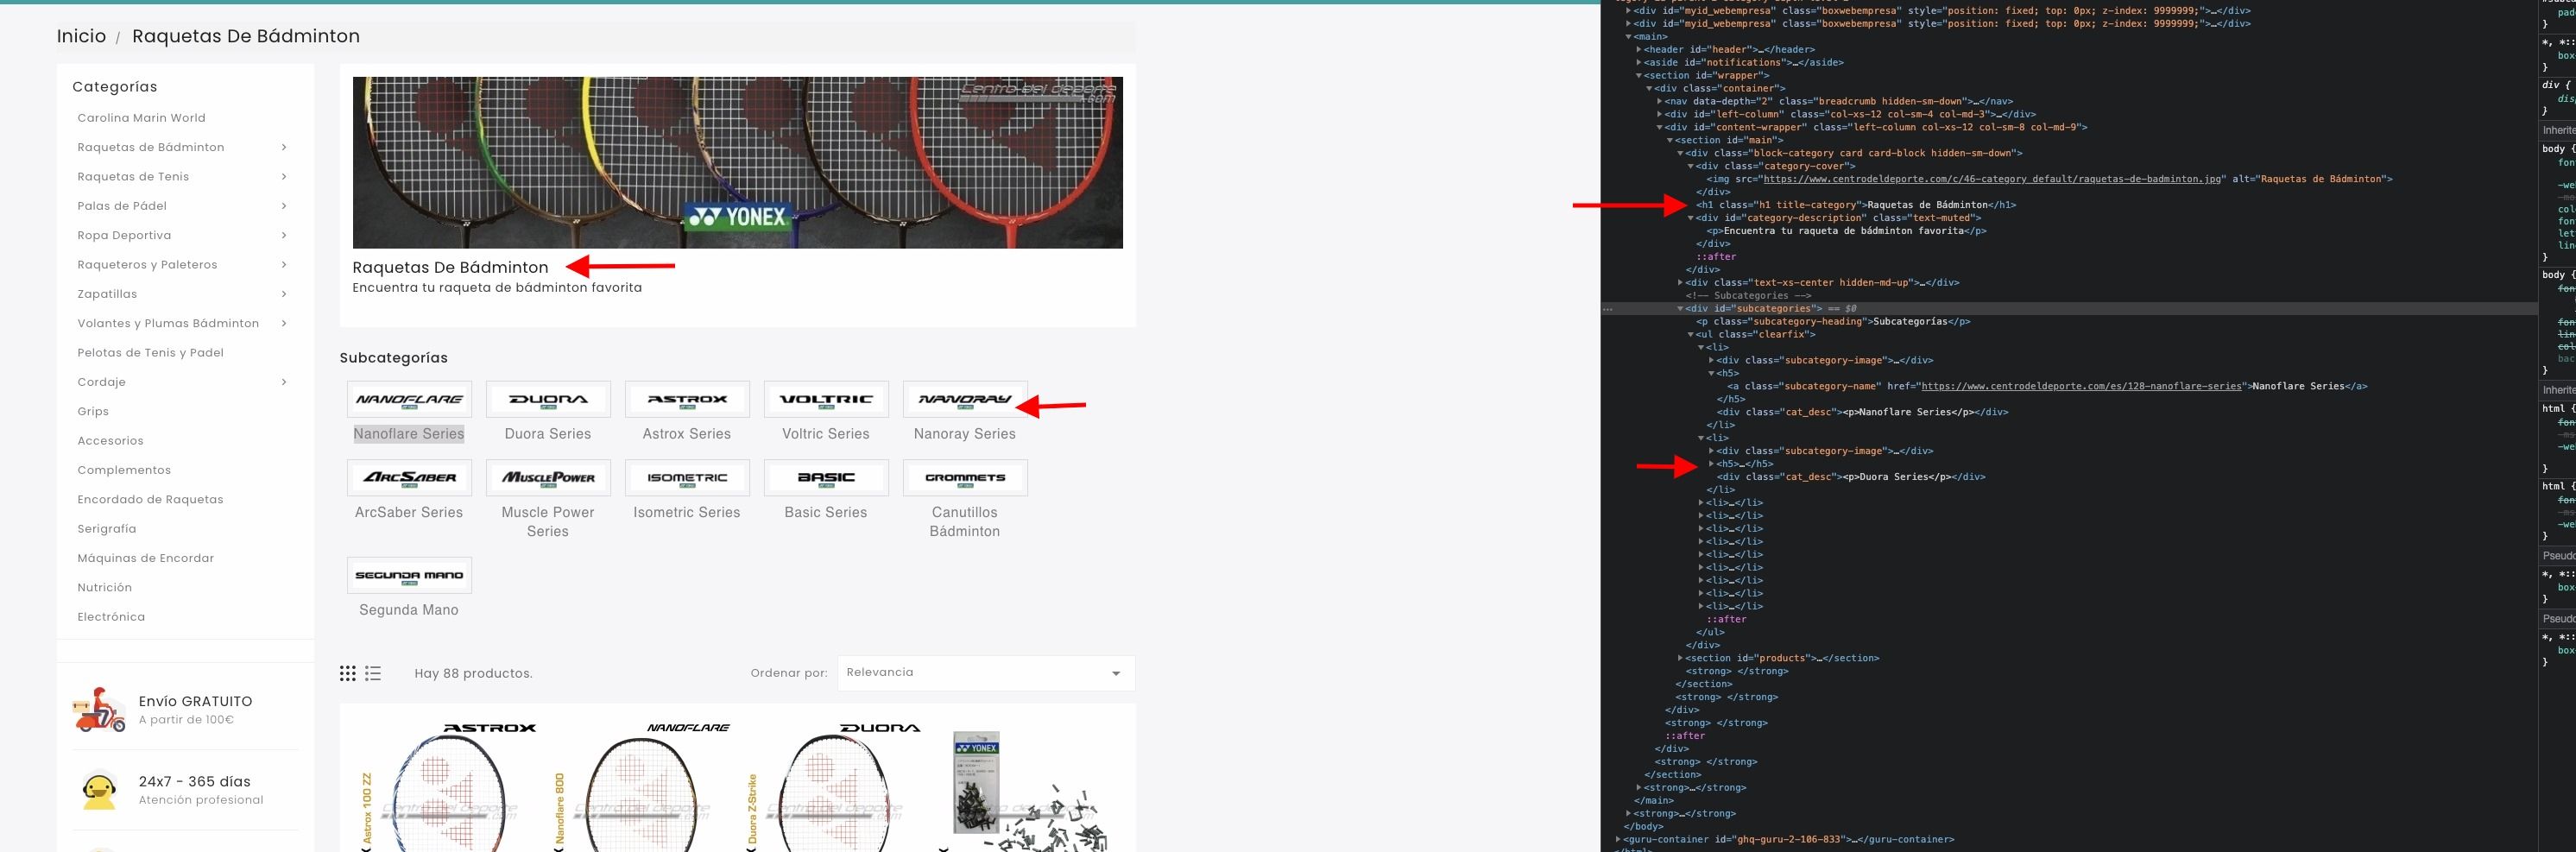Click the Isometric Series subcategory label
Viewport: 2576px width, 852px height.
687,512
